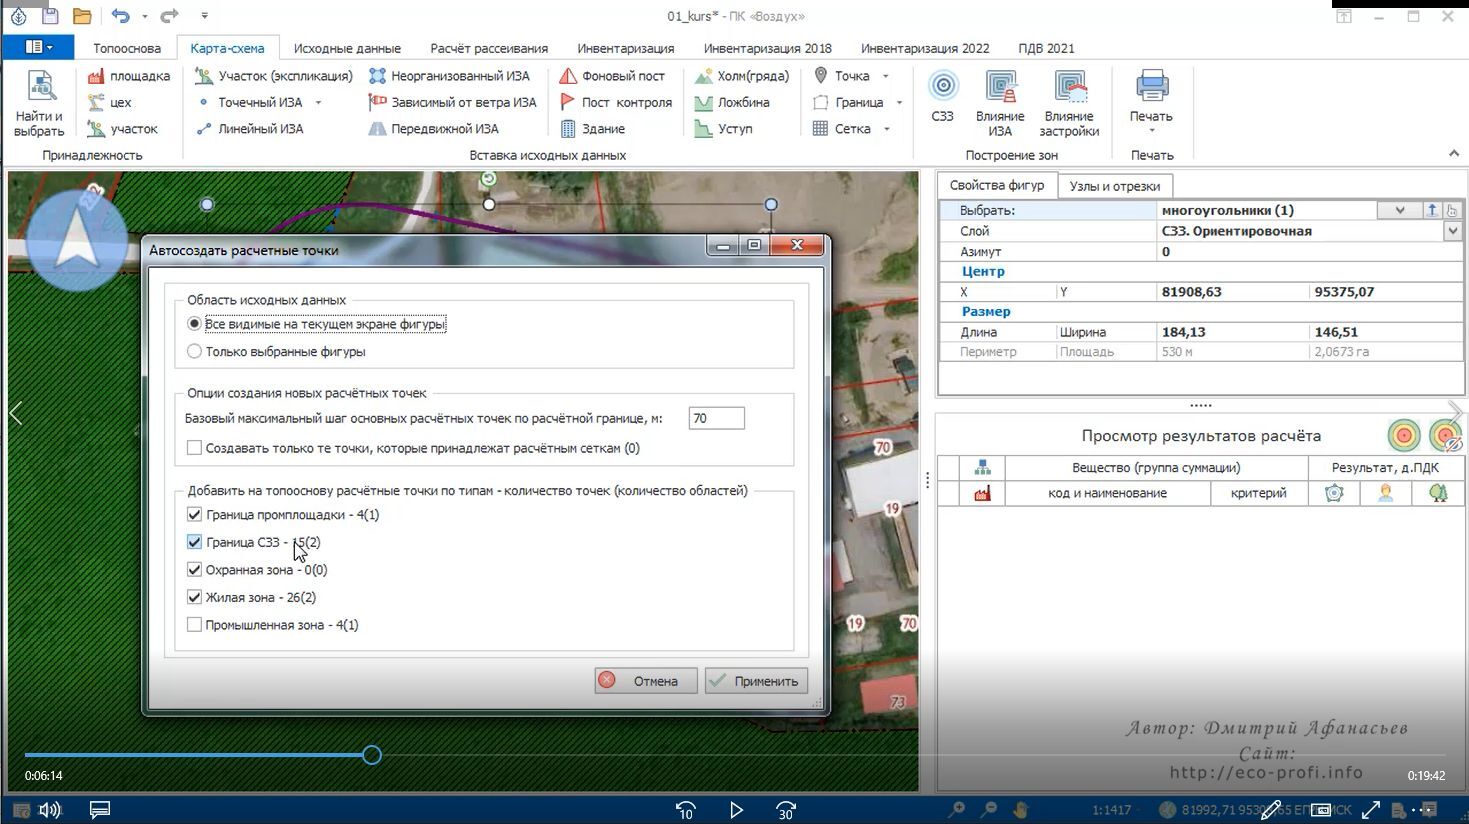
Task: Insert Холм(гряда) relief
Action: tap(741, 76)
